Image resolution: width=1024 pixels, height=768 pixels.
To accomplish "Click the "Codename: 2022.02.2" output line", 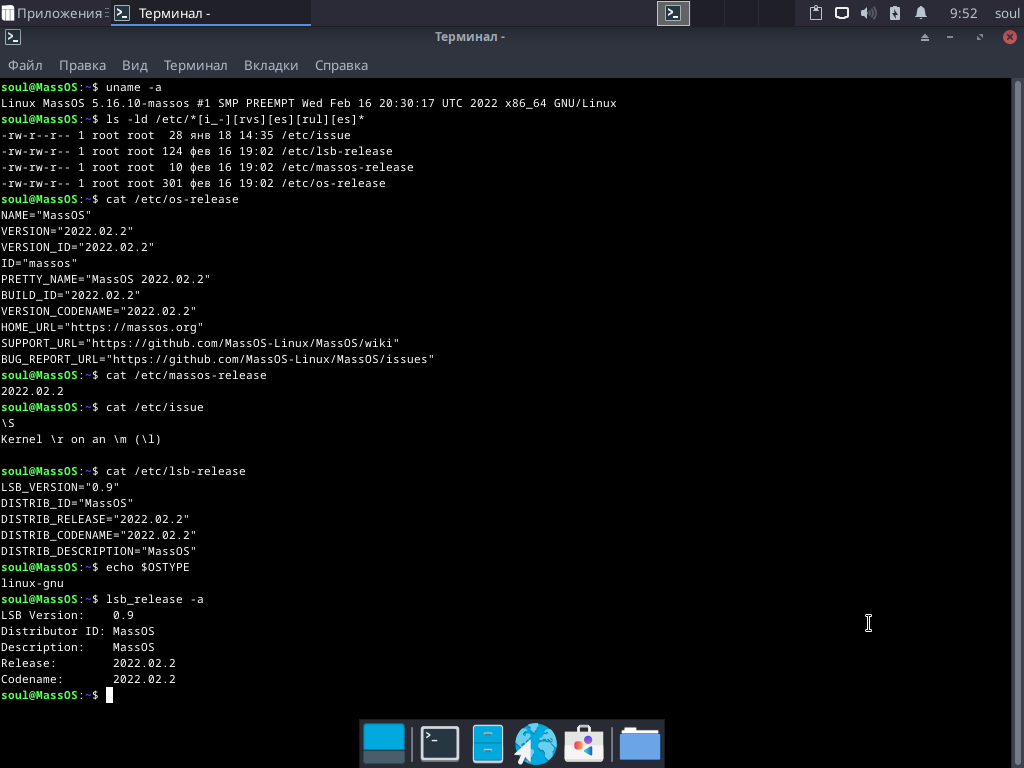I will (88, 679).
